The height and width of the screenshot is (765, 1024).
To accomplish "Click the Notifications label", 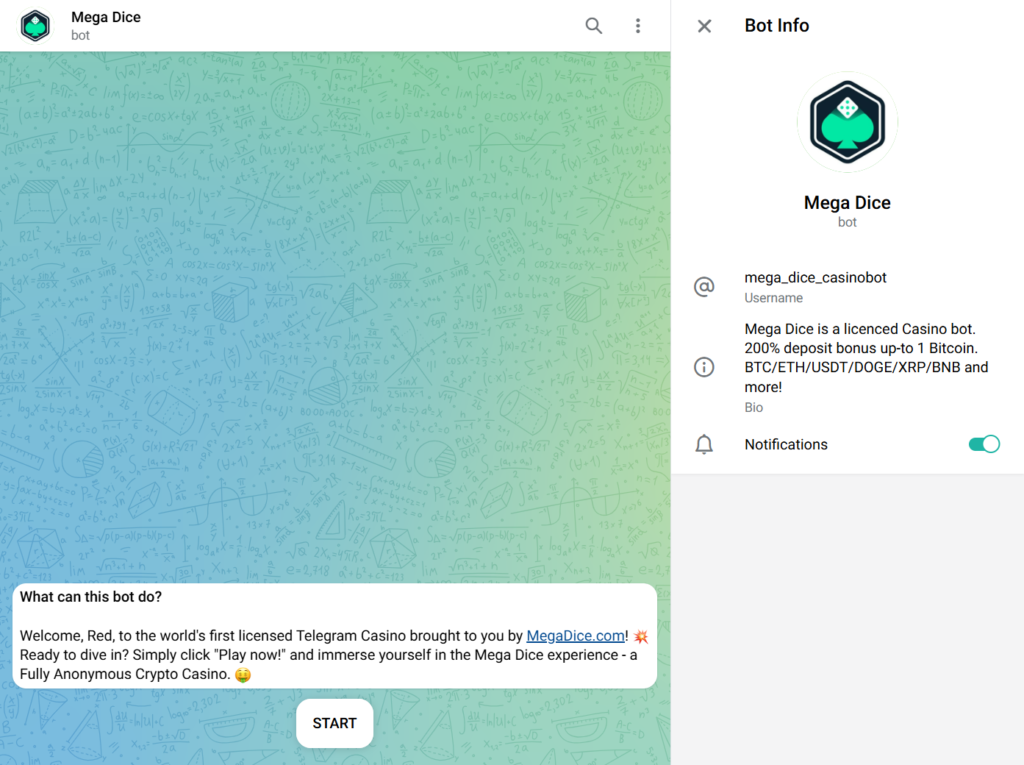I will (786, 444).
